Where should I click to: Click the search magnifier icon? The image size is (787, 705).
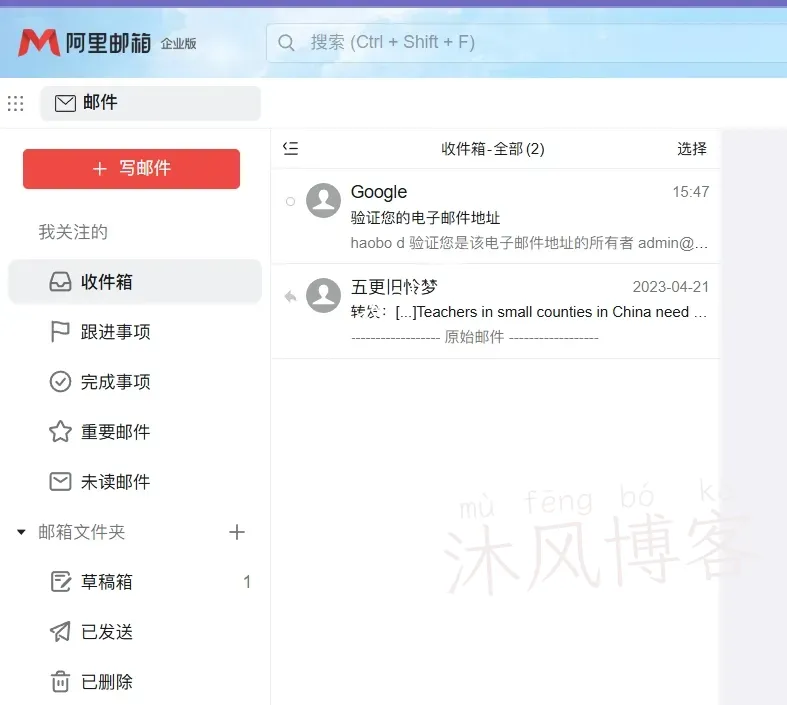pyautogui.click(x=287, y=42)
